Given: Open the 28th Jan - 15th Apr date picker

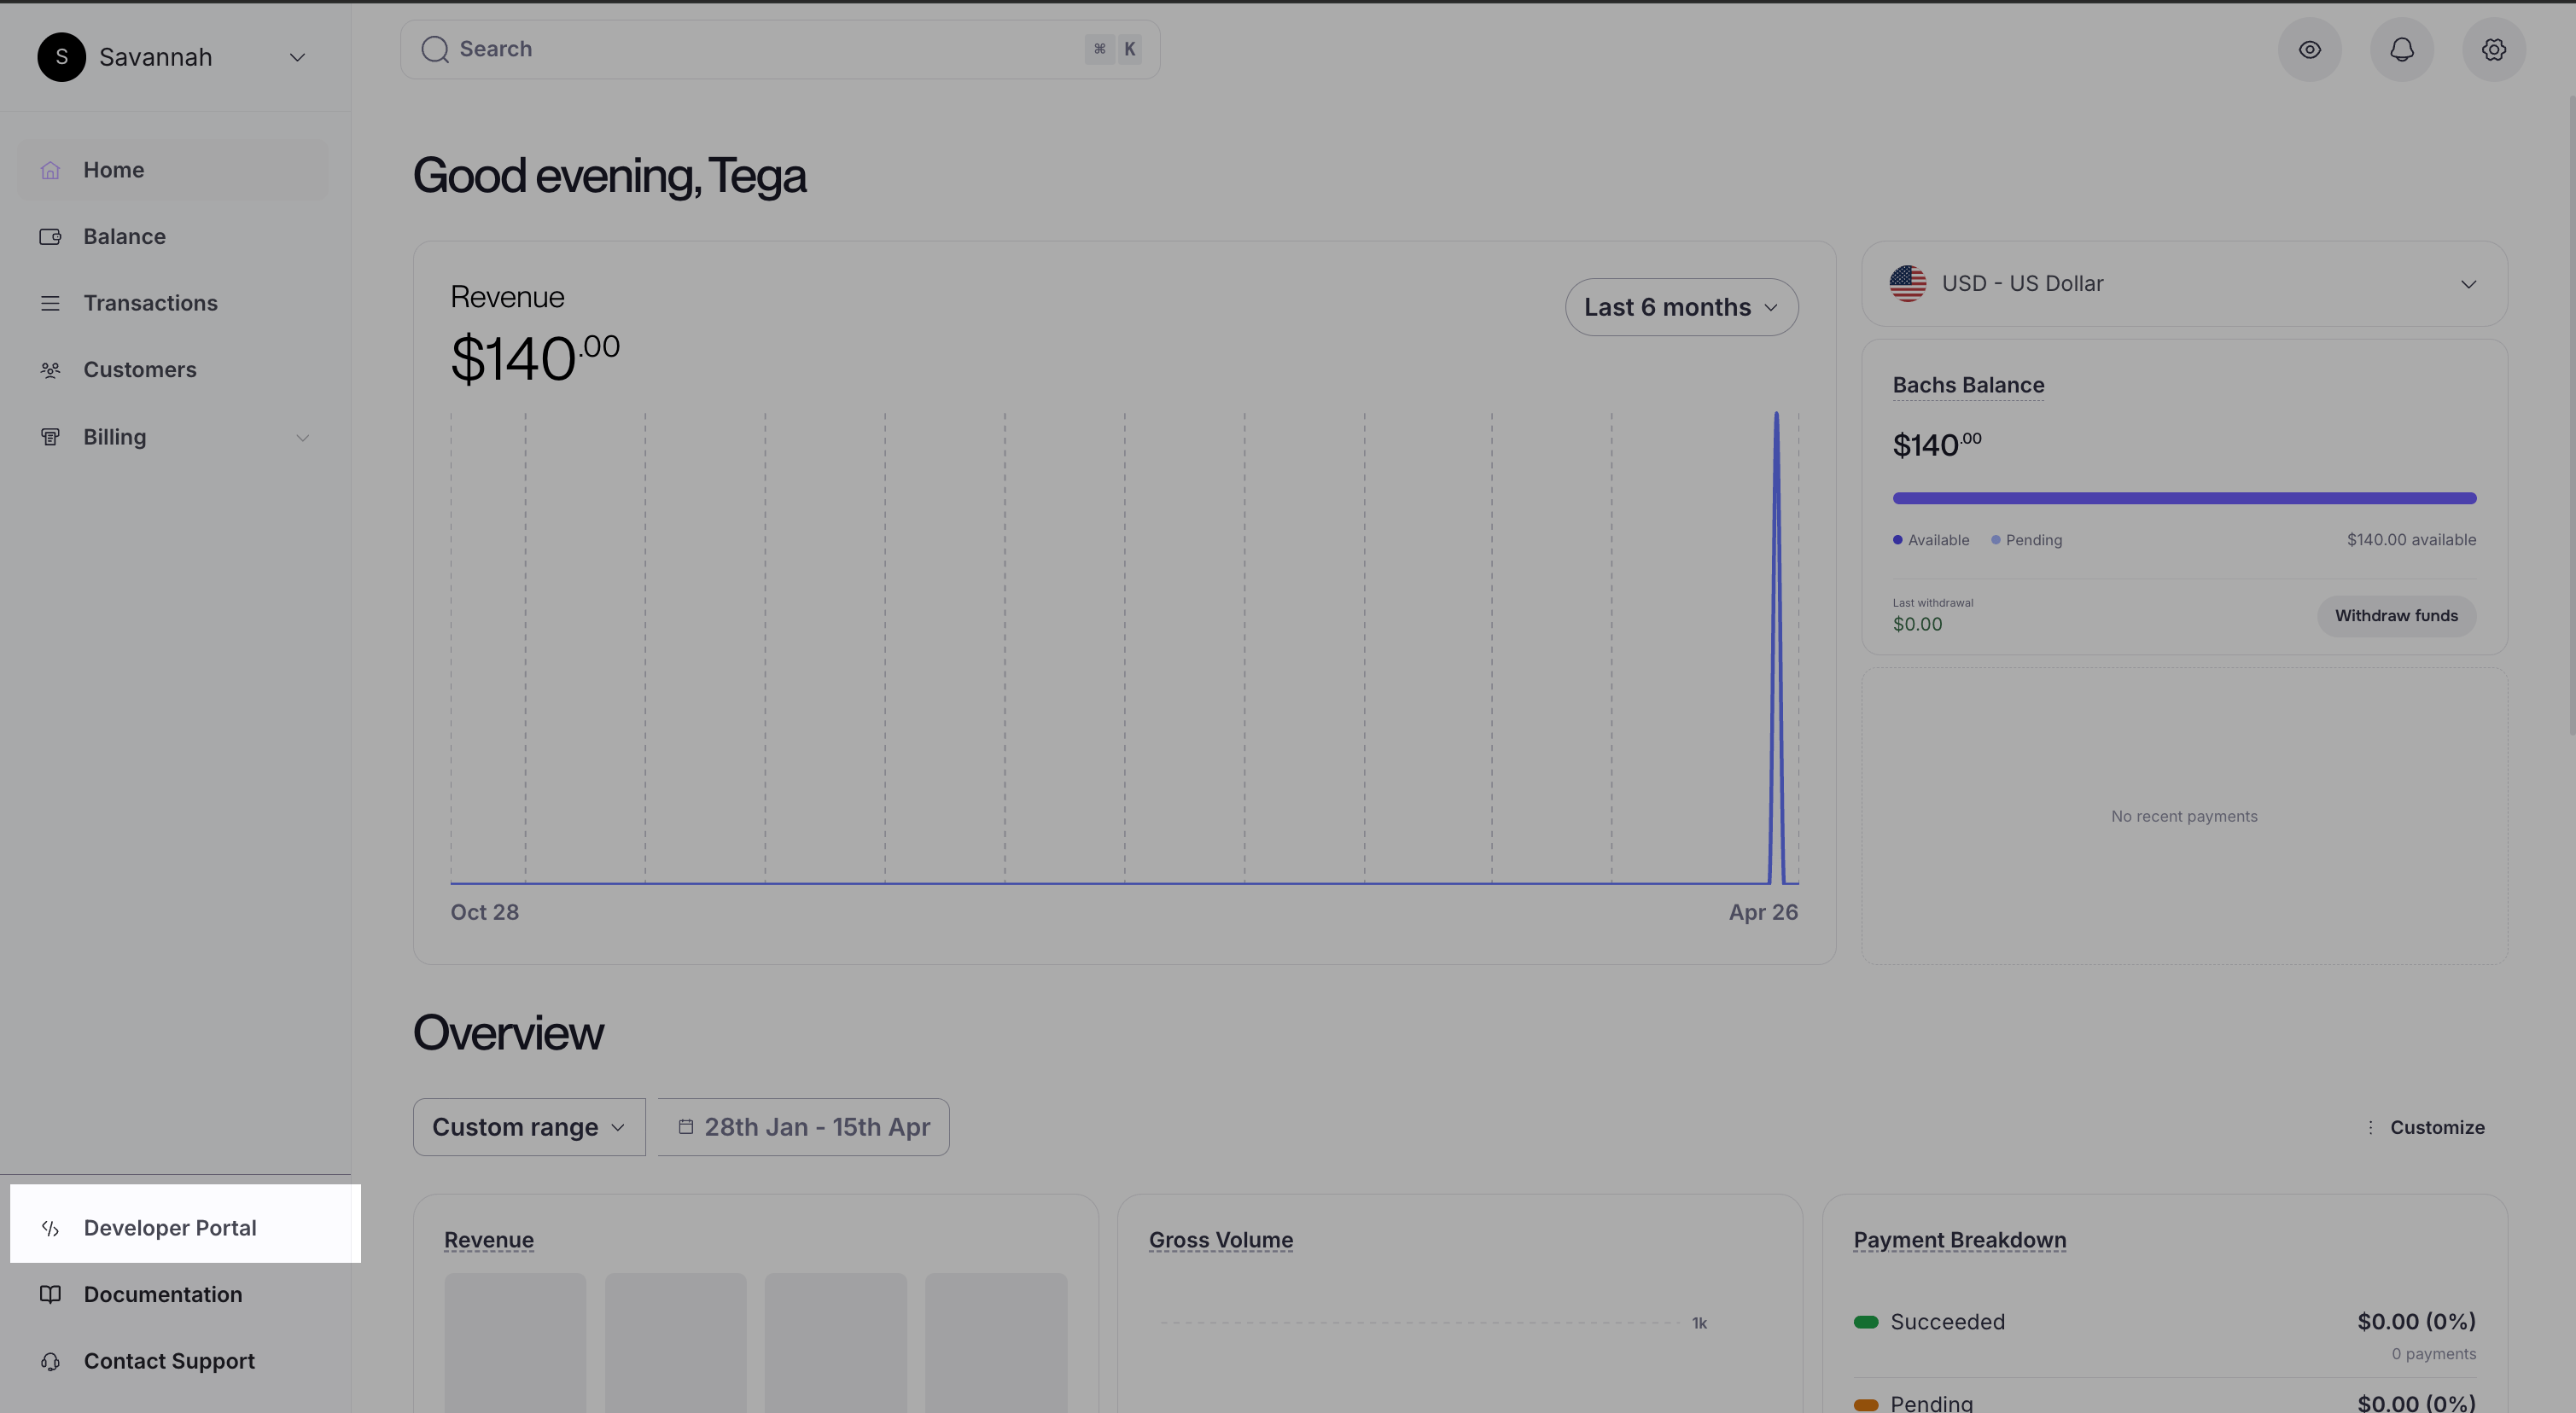Looking at the screenshot, I should coord(804,1127).
